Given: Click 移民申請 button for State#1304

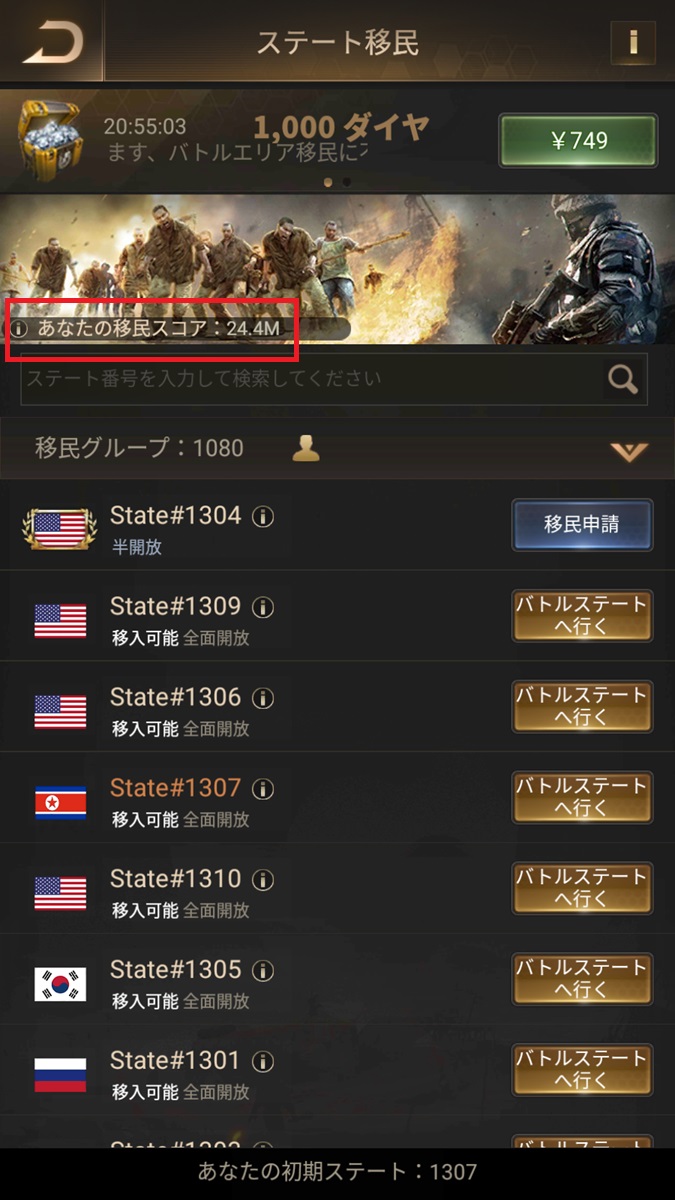Looking at the screenshot, I should click(582, 525).
